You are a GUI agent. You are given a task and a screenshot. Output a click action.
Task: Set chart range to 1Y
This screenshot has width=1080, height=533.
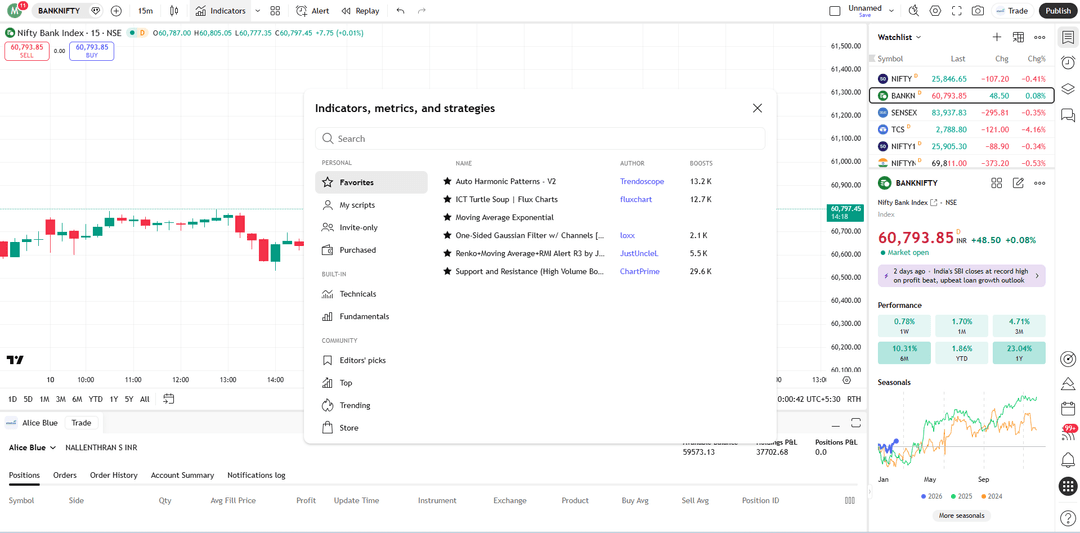(114, 399)
